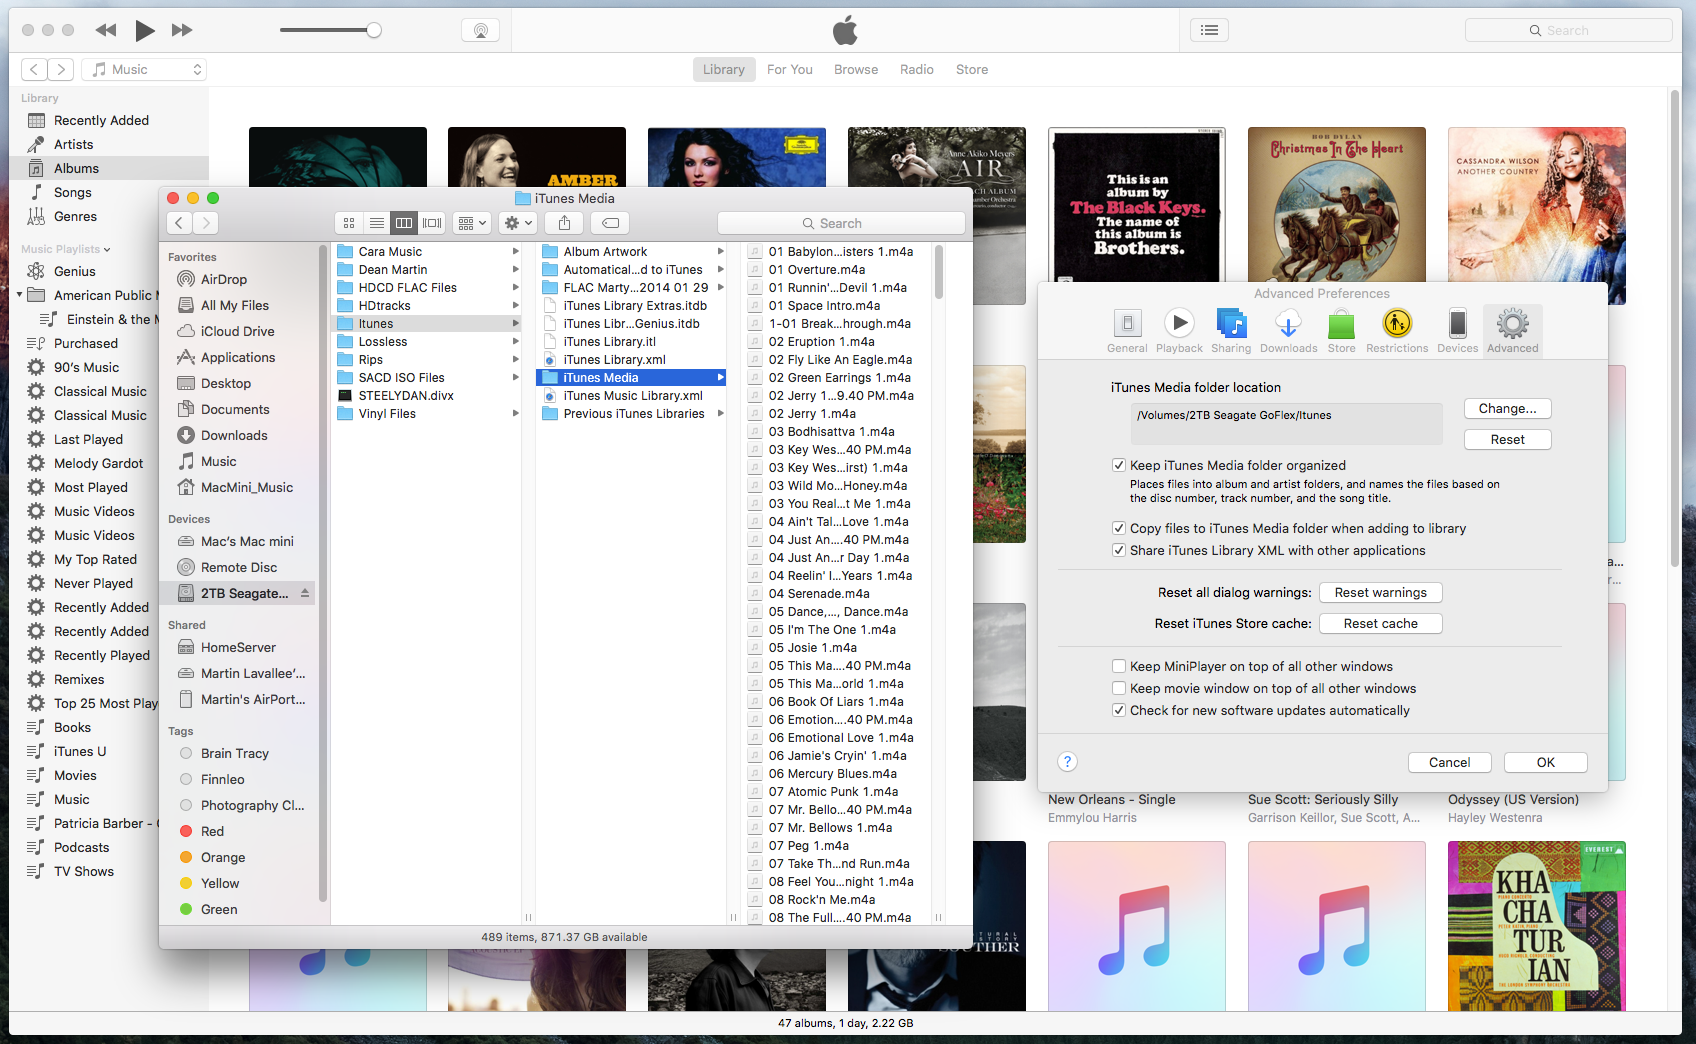1696x1044 pixels.
Task: Click the Change... folder location button
Action: (x=1507, y=408)
